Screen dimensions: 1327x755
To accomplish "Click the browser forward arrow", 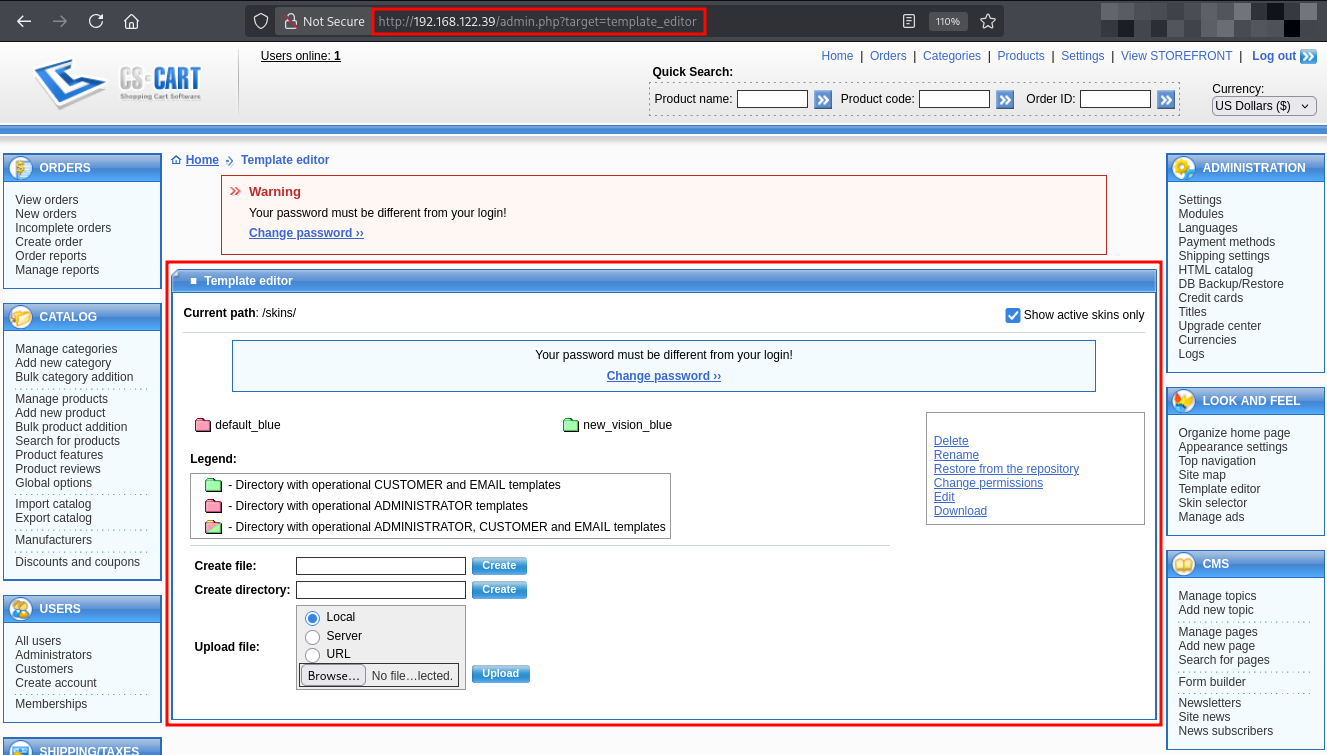I will (x=60, y=21).
